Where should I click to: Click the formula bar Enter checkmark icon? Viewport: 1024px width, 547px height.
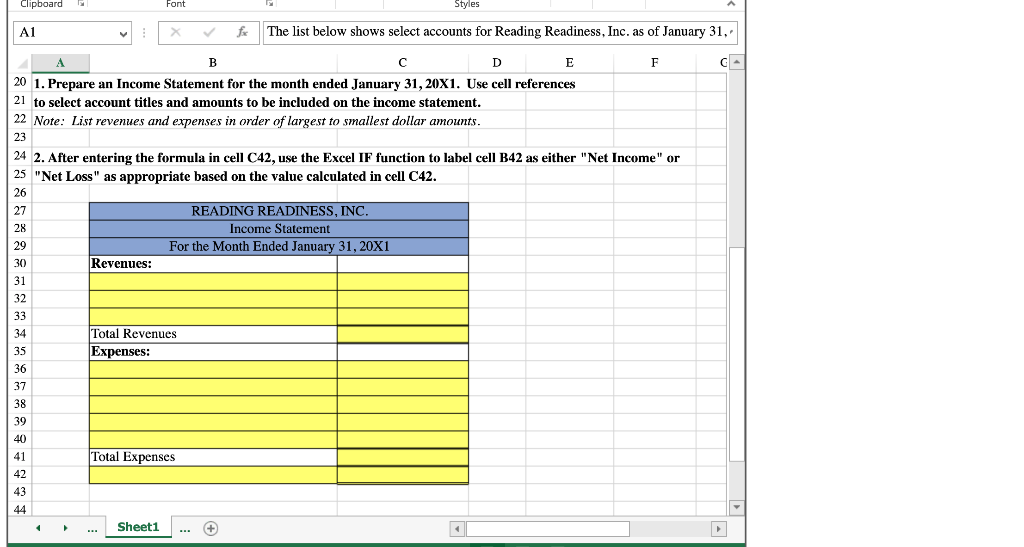pos(209,32)
